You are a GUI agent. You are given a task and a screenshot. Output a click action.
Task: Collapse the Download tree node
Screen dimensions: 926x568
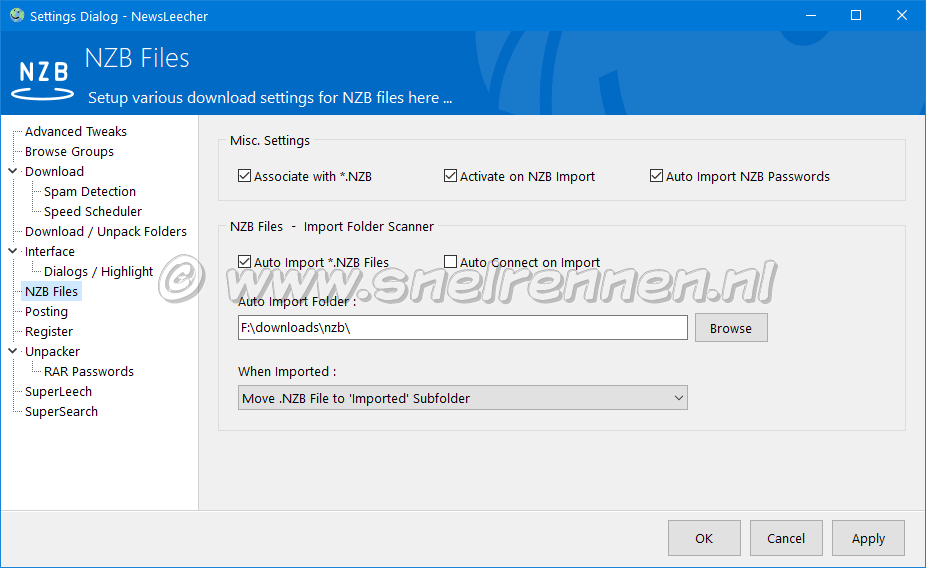click(13, 171)
